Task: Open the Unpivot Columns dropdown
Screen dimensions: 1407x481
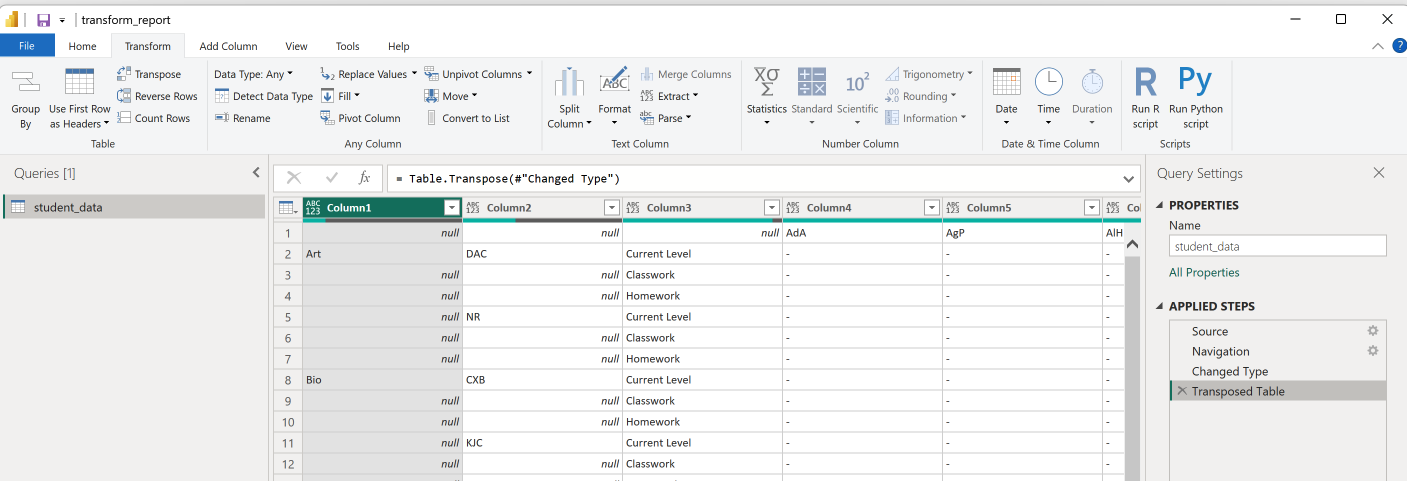Action: point(479,74)
